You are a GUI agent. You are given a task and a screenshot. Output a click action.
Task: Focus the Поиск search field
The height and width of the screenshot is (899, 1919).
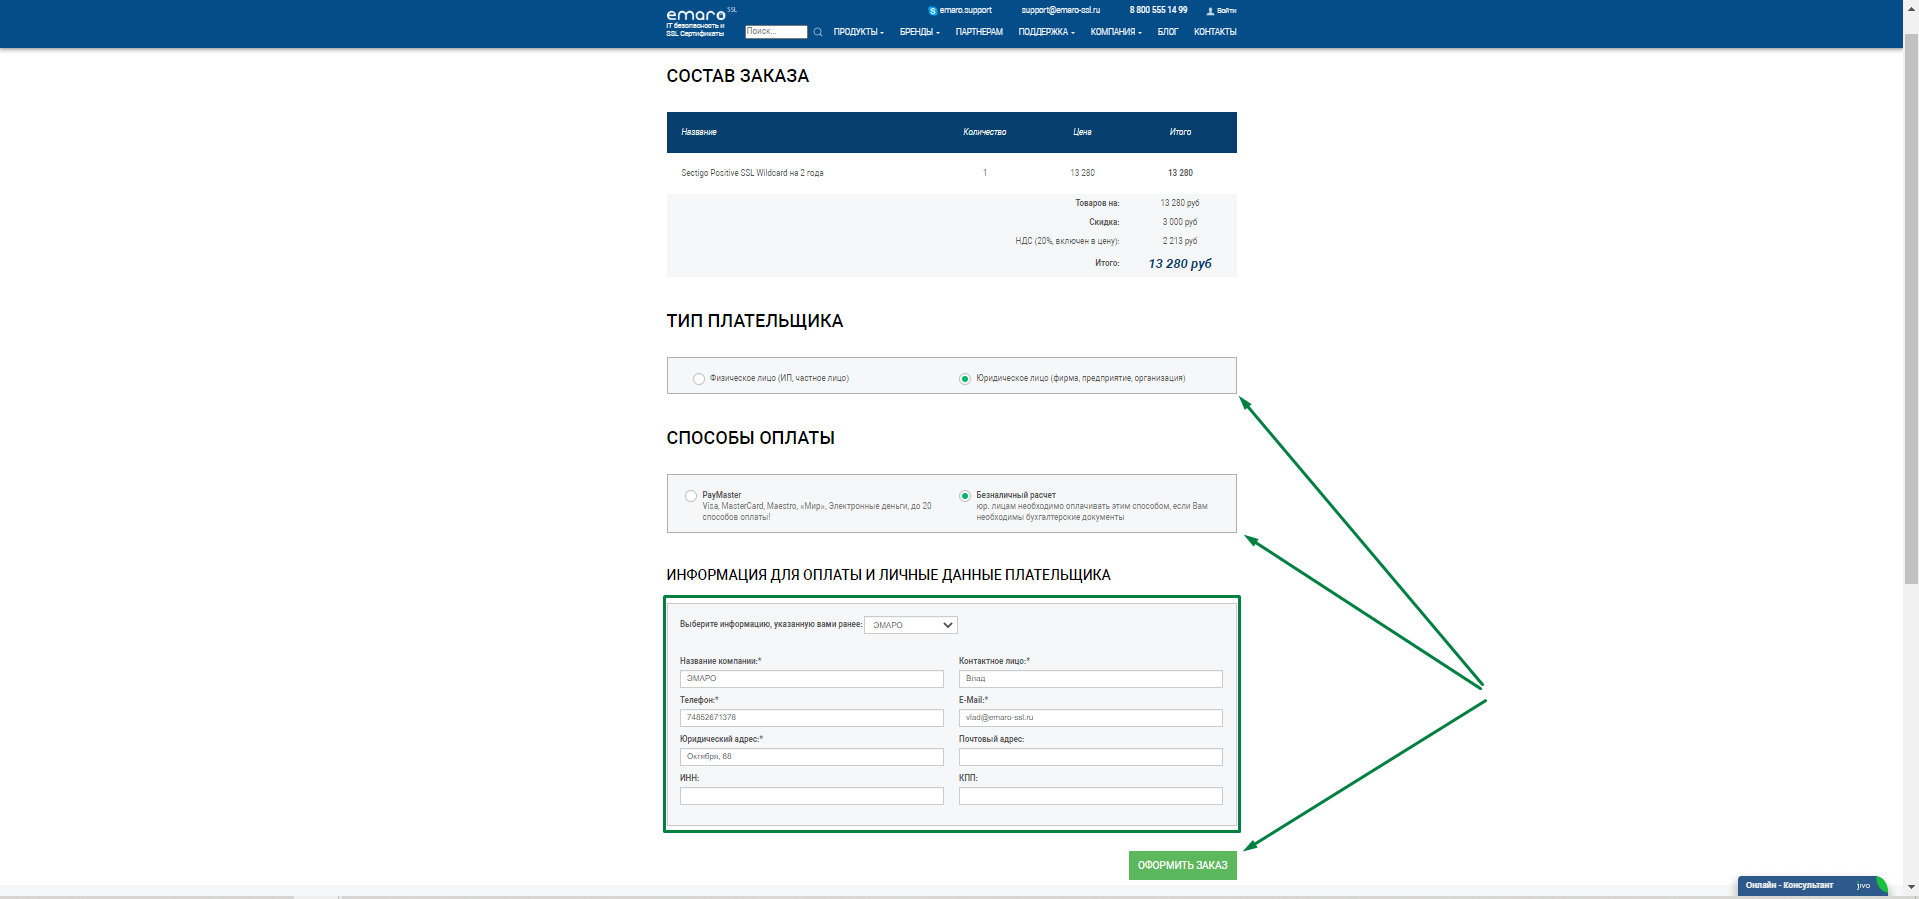[x=776, y=32]
